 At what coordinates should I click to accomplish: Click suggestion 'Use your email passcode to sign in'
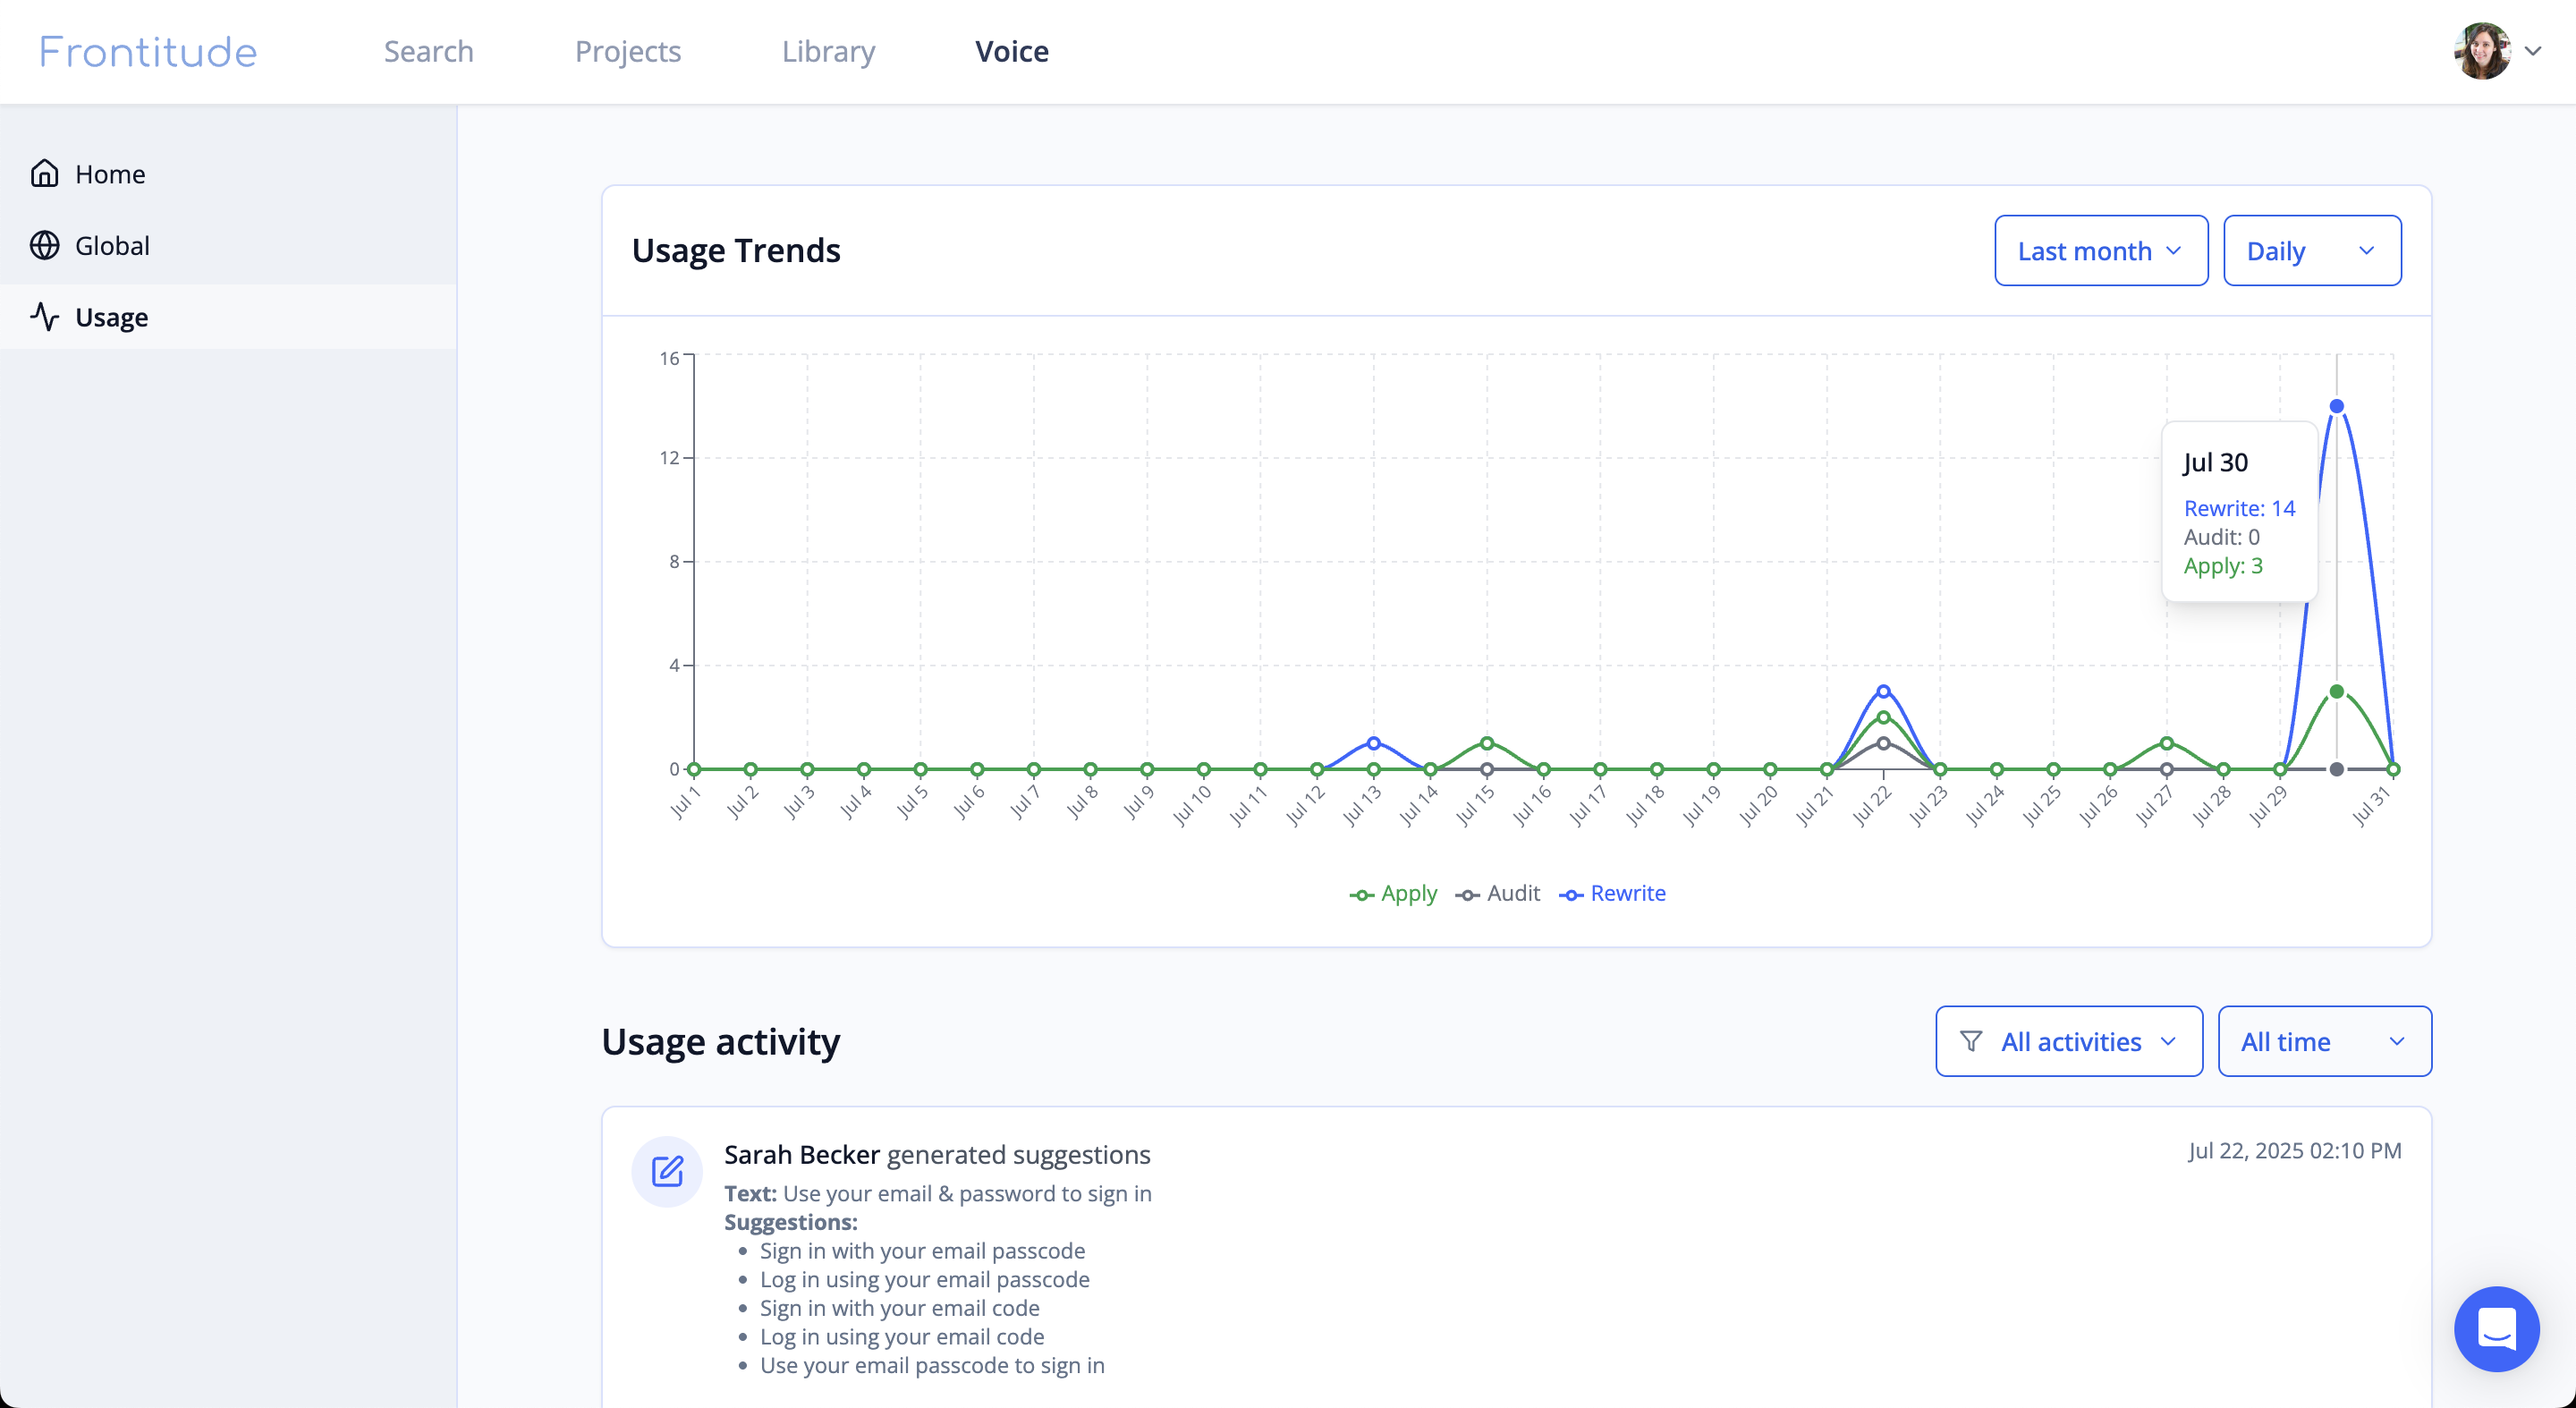click(932, 1366)
